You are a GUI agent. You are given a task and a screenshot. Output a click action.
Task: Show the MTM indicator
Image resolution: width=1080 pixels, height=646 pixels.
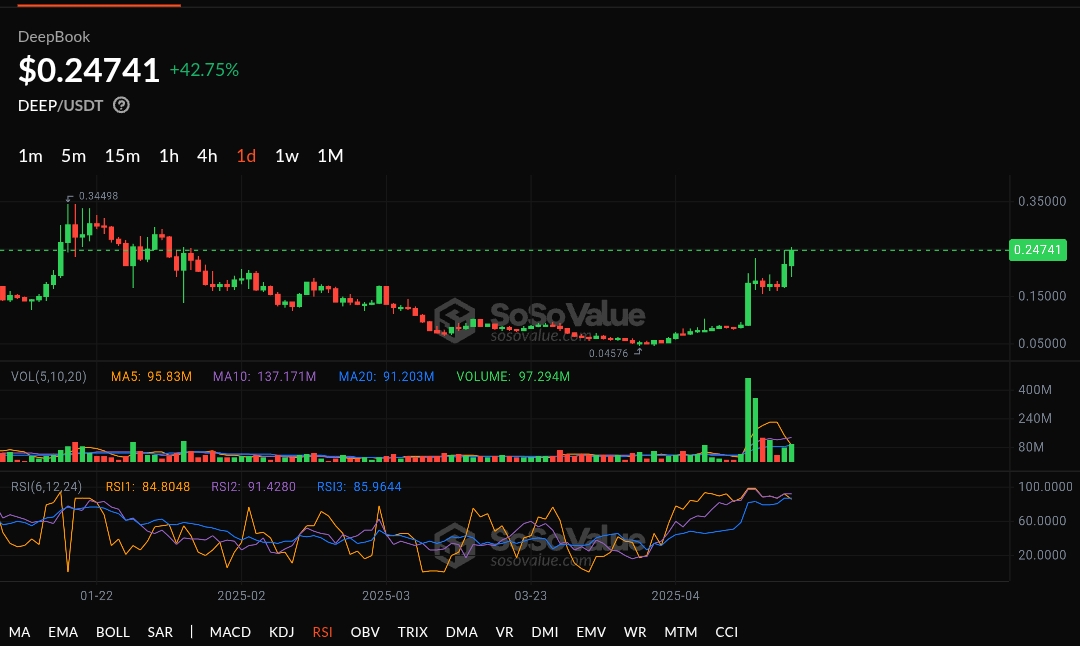pyautogui.click(x=681, y=632)
